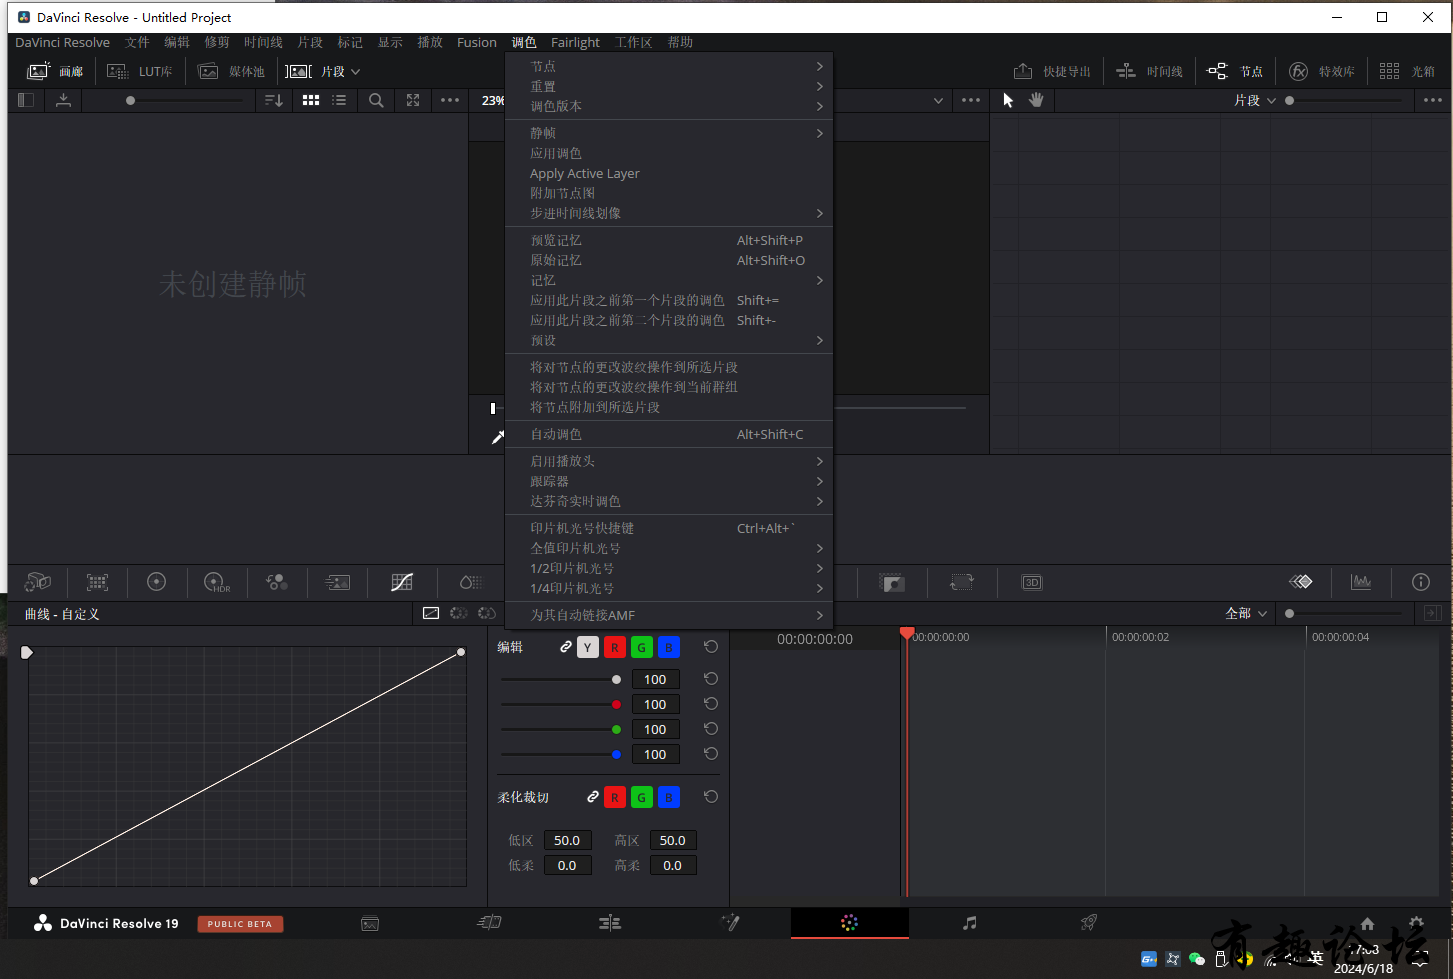This screenshot has height=979, width=1453.
Task: Open the Sizing palette icon
Action: pyautogui.click(x=962, y=582)
